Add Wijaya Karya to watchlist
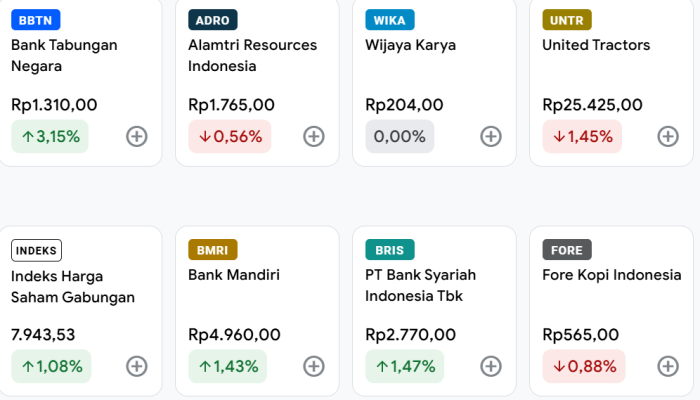The image size is (700, 400). click(491, 137)
